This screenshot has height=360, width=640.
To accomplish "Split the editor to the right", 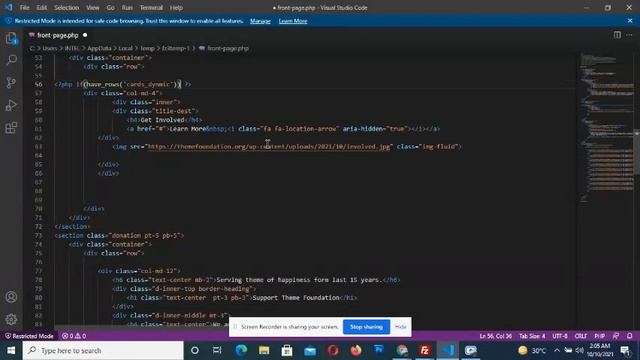I will tap(617, 35).
